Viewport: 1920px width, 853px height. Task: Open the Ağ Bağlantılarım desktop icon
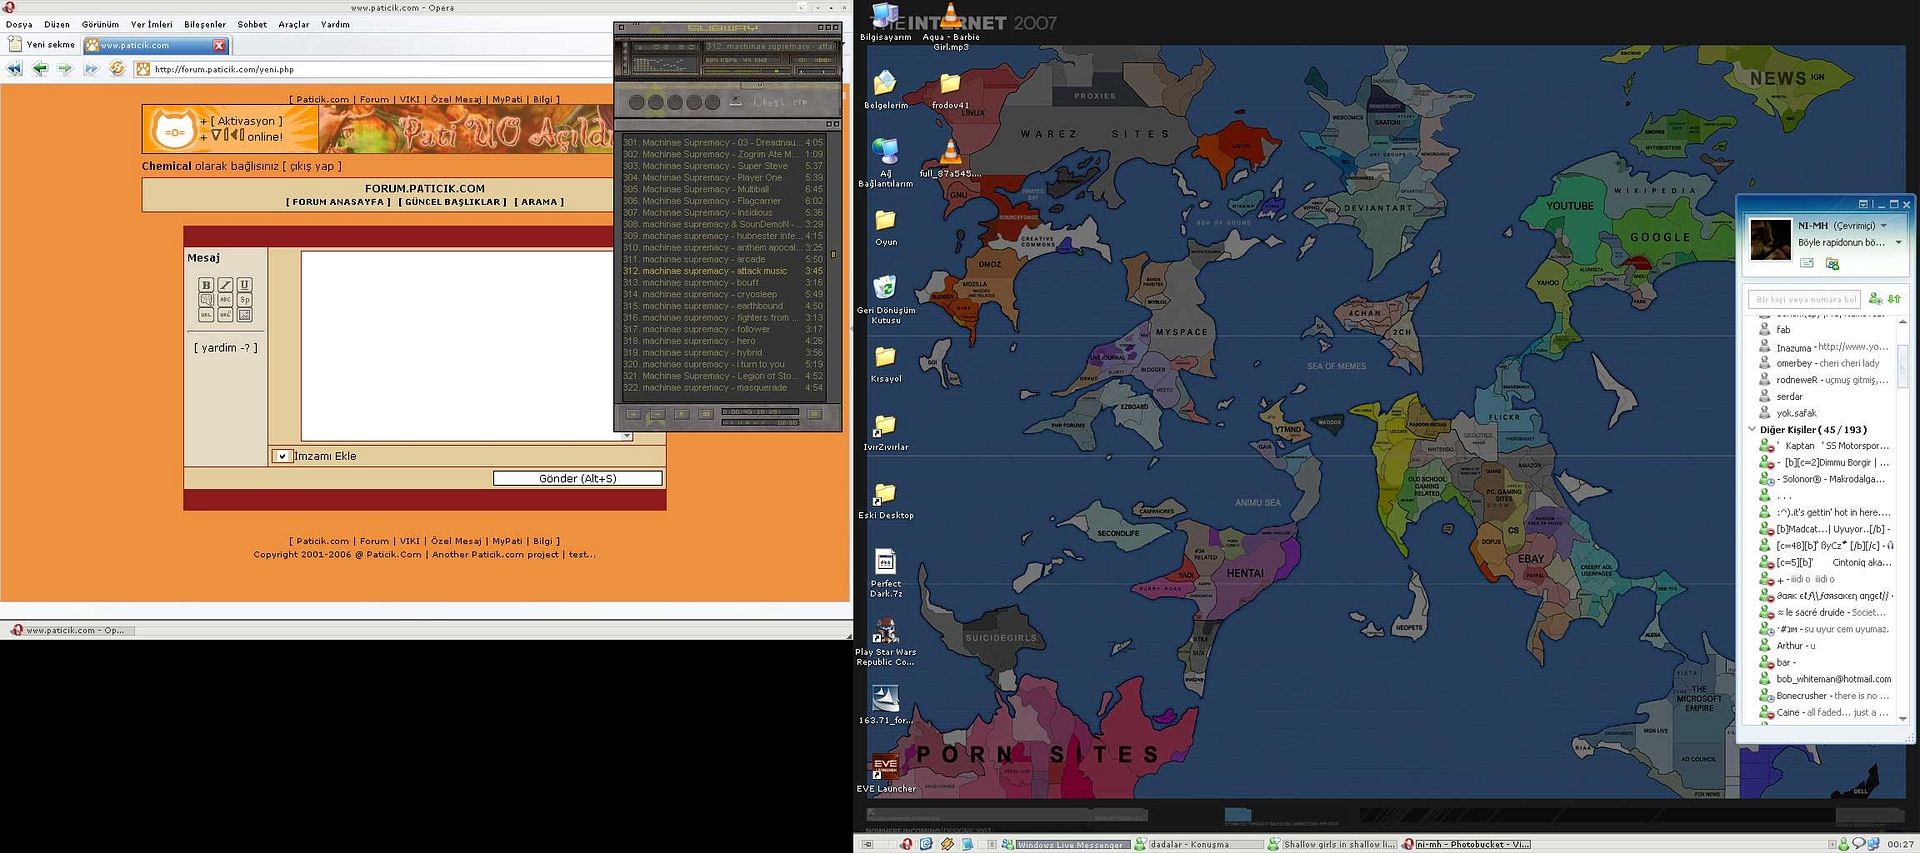(885, 163)
